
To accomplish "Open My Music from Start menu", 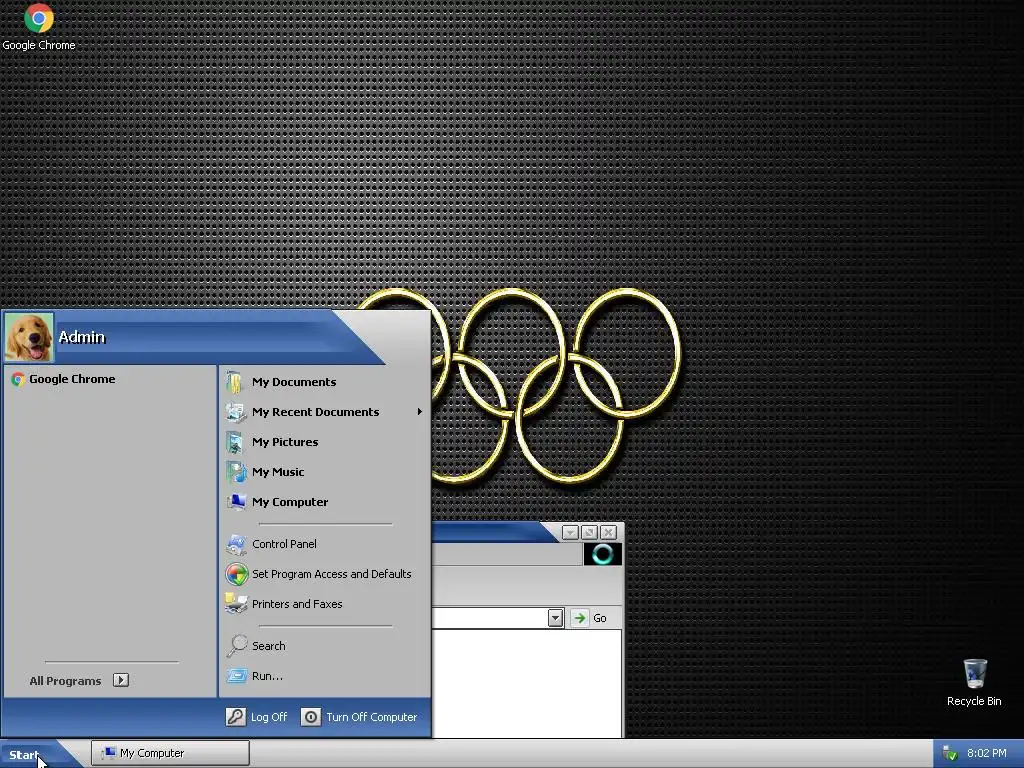I will tap(325, 472).
